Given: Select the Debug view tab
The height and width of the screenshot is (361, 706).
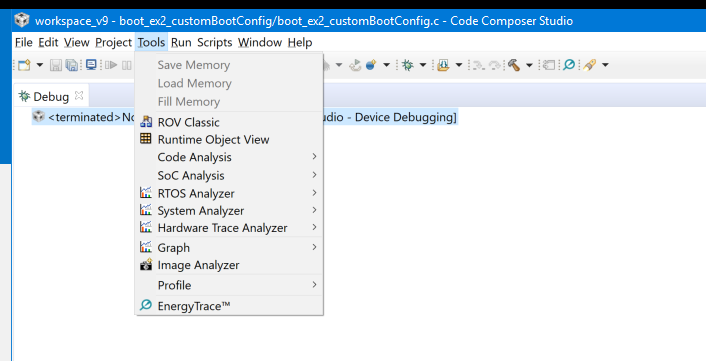Looking at the screenshot, I should (x=51, y=96).
